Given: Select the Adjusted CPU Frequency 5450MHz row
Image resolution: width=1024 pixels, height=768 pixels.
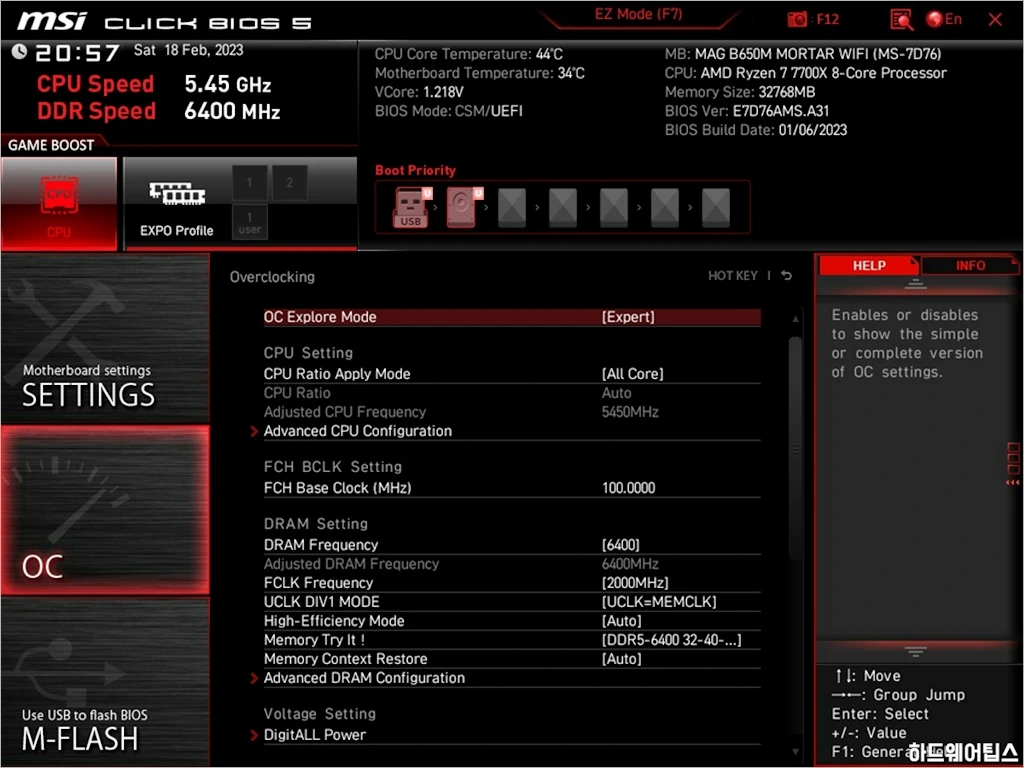Looking at the screenshot, I should (x=512, y=412).
